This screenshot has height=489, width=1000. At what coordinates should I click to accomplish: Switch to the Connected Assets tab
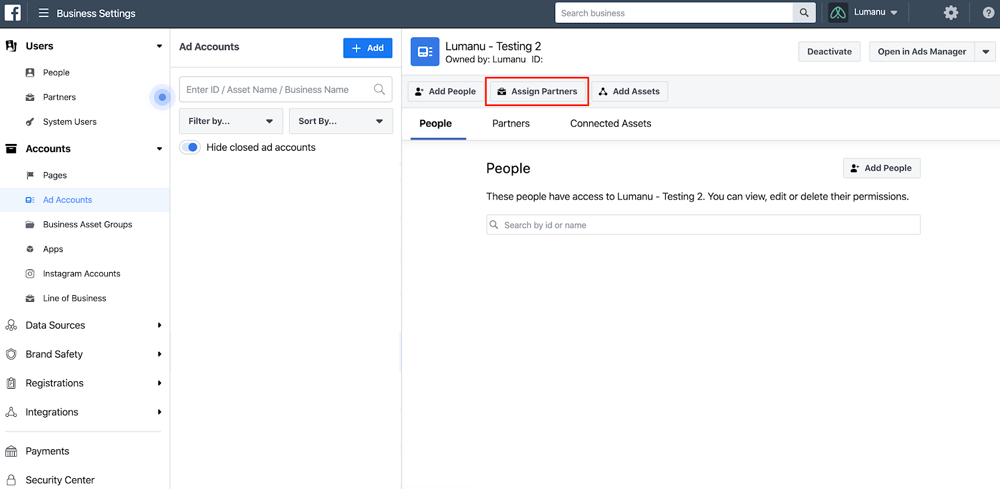pos(610,124)
